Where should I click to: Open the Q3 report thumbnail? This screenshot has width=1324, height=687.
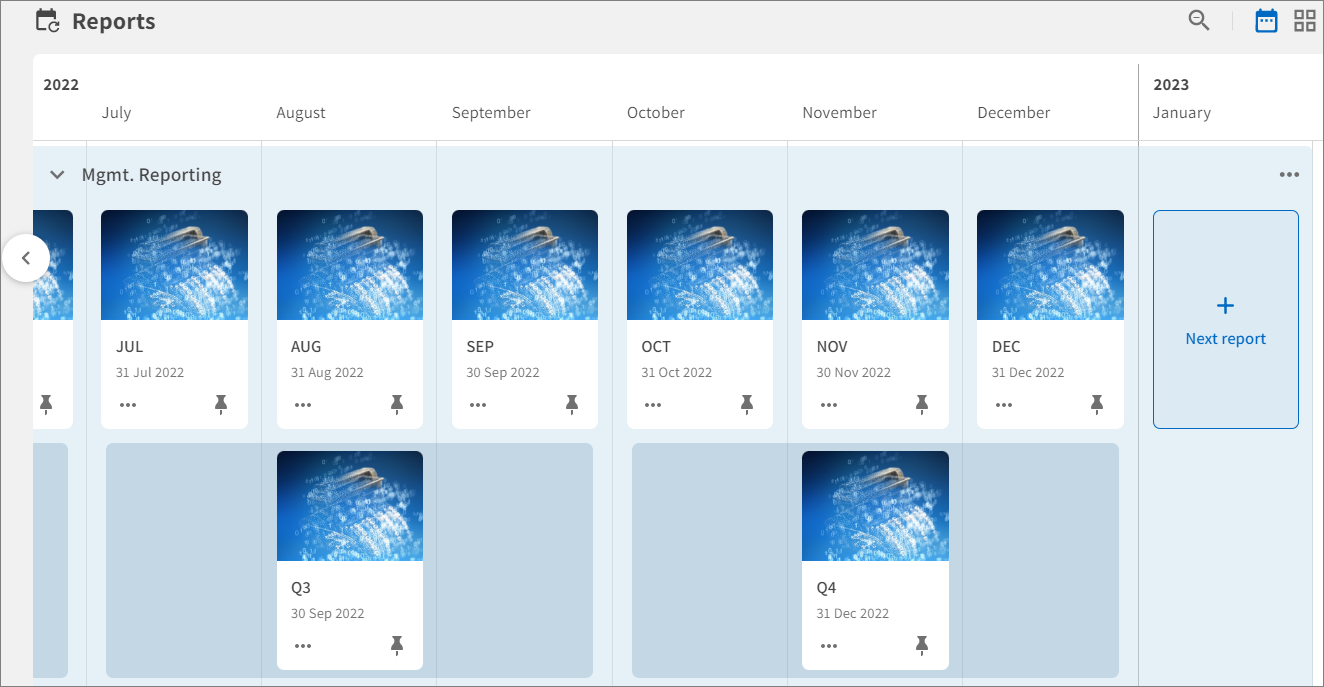pos(349,506)
